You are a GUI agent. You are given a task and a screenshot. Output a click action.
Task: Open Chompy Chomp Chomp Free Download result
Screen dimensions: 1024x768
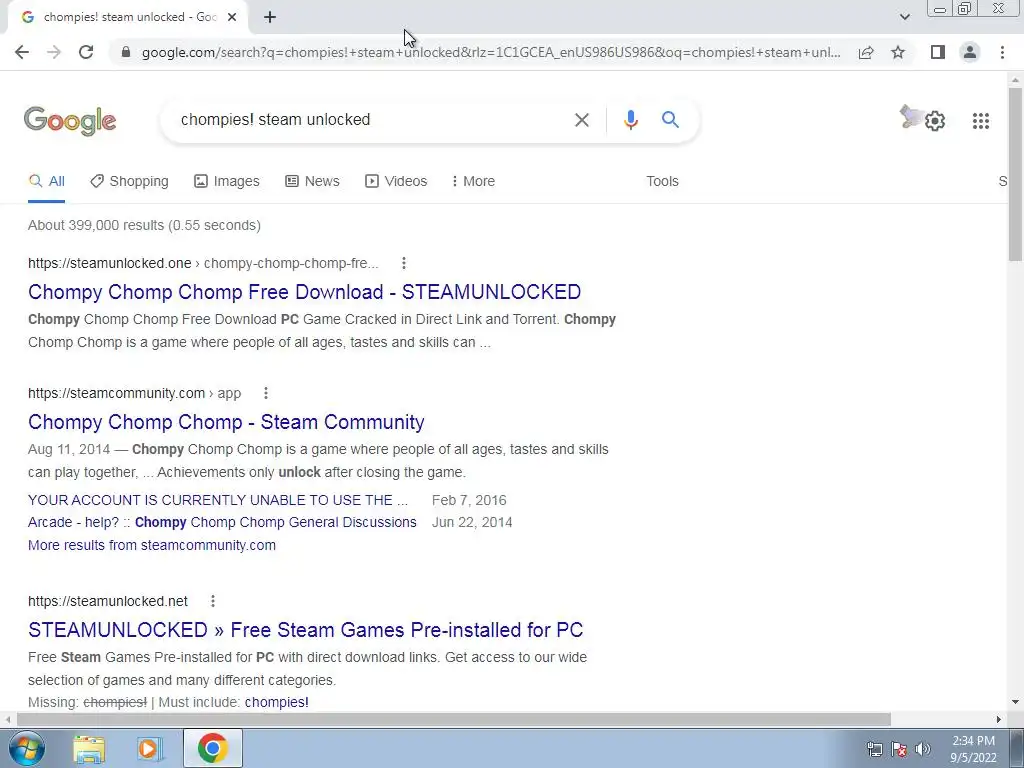click(304, 292)
